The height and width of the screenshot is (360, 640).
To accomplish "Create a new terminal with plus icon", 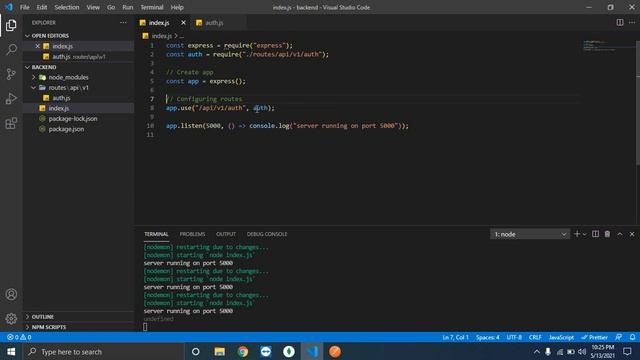I will [577, 234].
